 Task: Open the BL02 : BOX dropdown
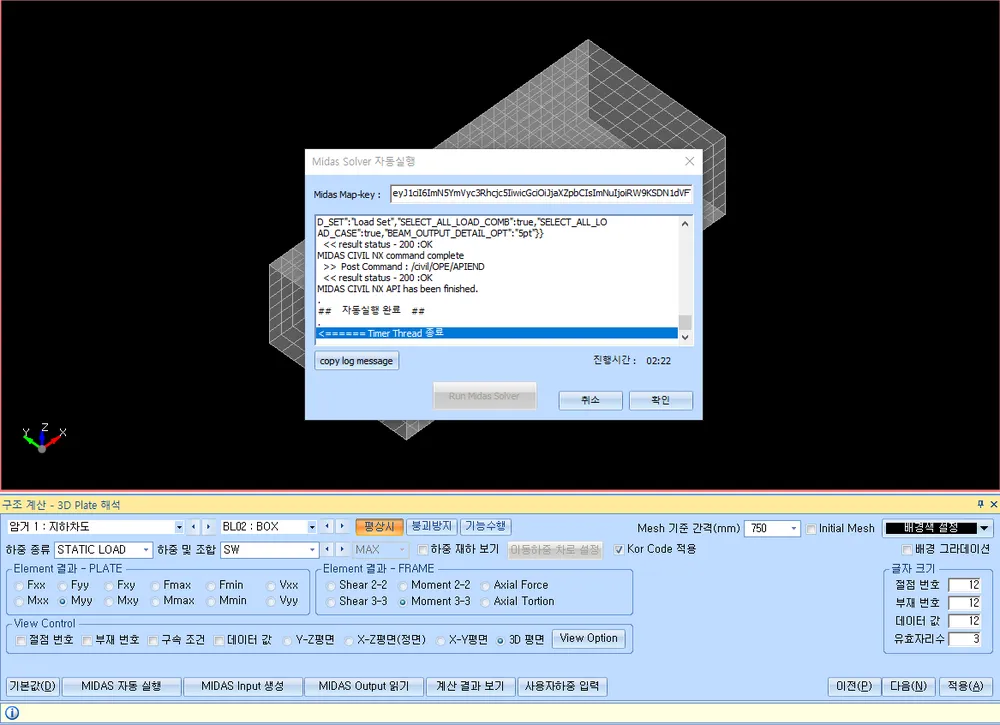(x=312, y=527)
